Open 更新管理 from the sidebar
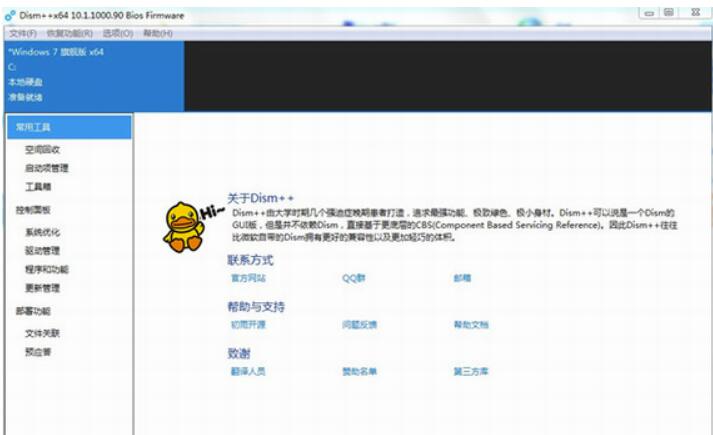 tap(43, 288)
